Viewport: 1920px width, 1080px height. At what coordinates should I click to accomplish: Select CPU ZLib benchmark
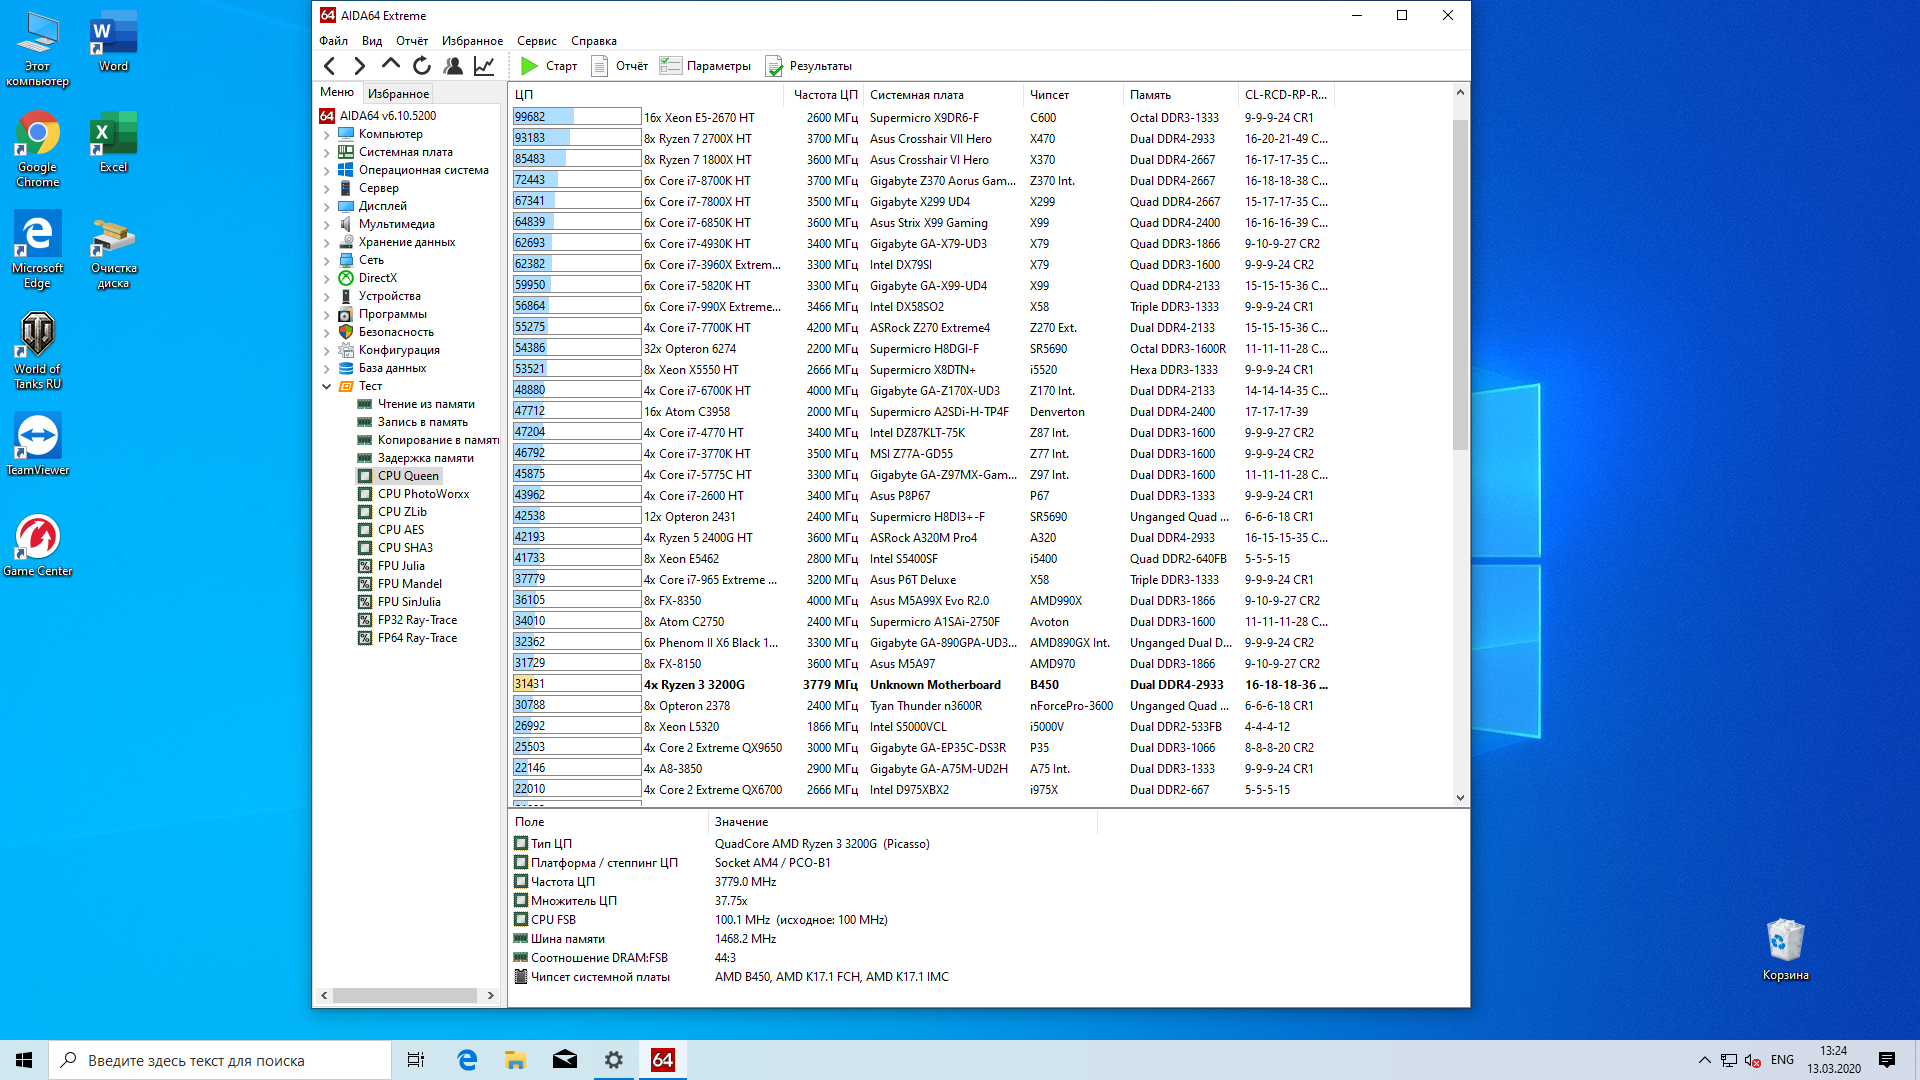coord(402,512)
